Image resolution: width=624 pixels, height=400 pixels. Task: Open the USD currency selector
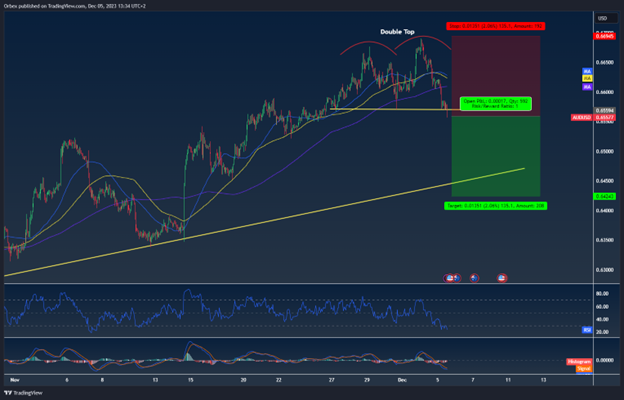[602, 18]
